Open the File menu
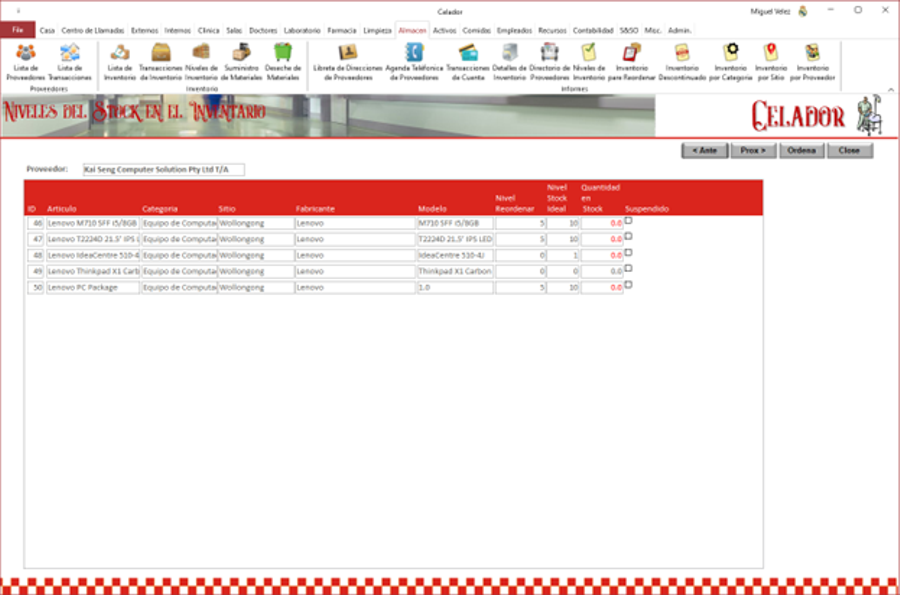Image resolution: width=900 pixels, height=595 pixels. click(x=17, y=30)
